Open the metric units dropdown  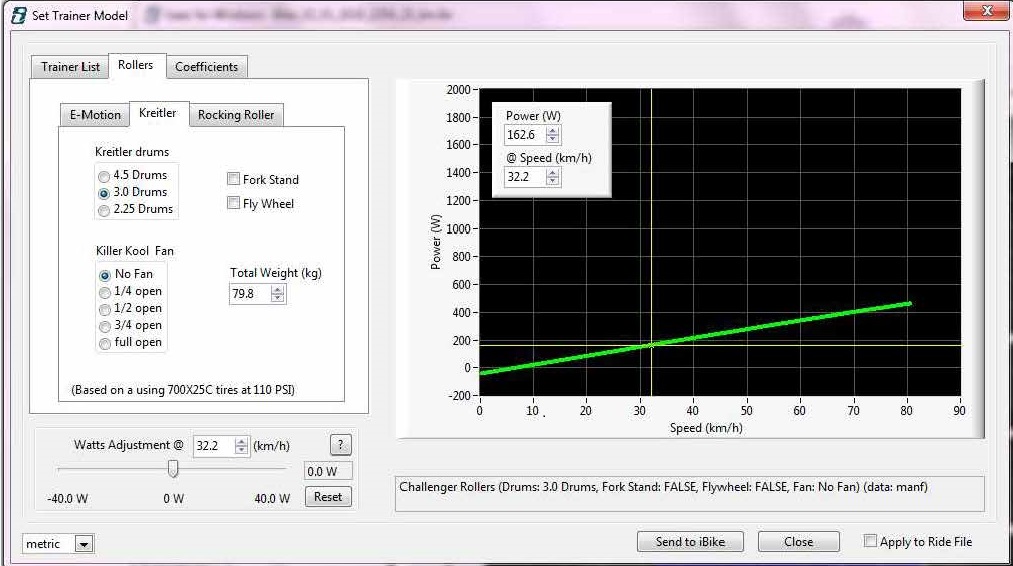click(84, 544)
